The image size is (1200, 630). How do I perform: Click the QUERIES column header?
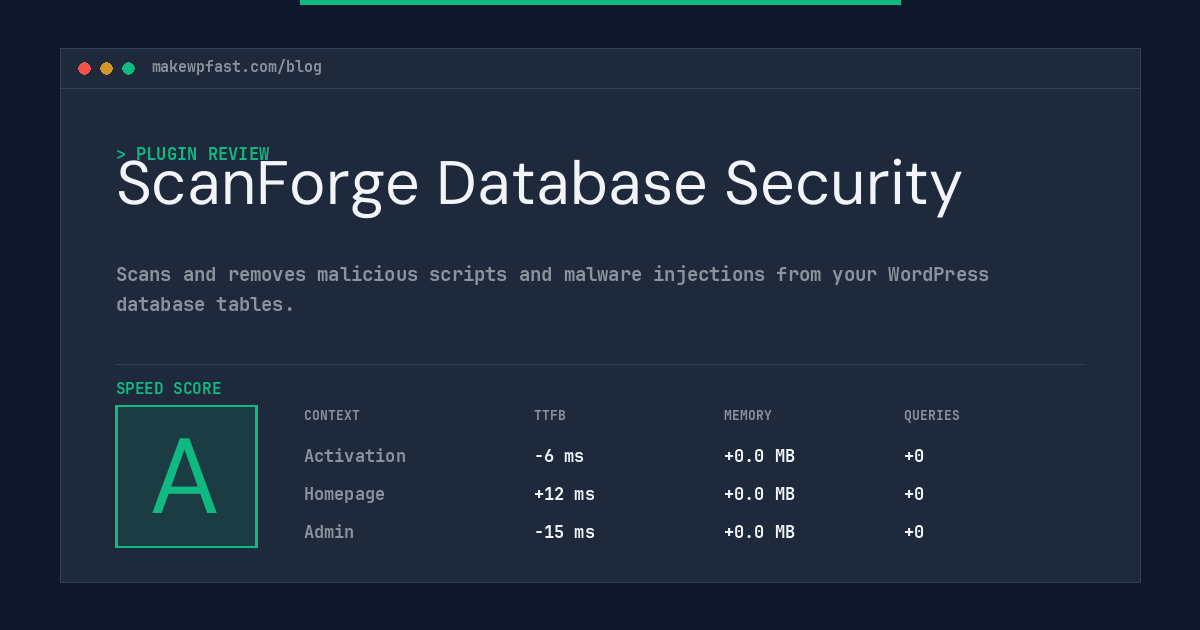point(932,416)
